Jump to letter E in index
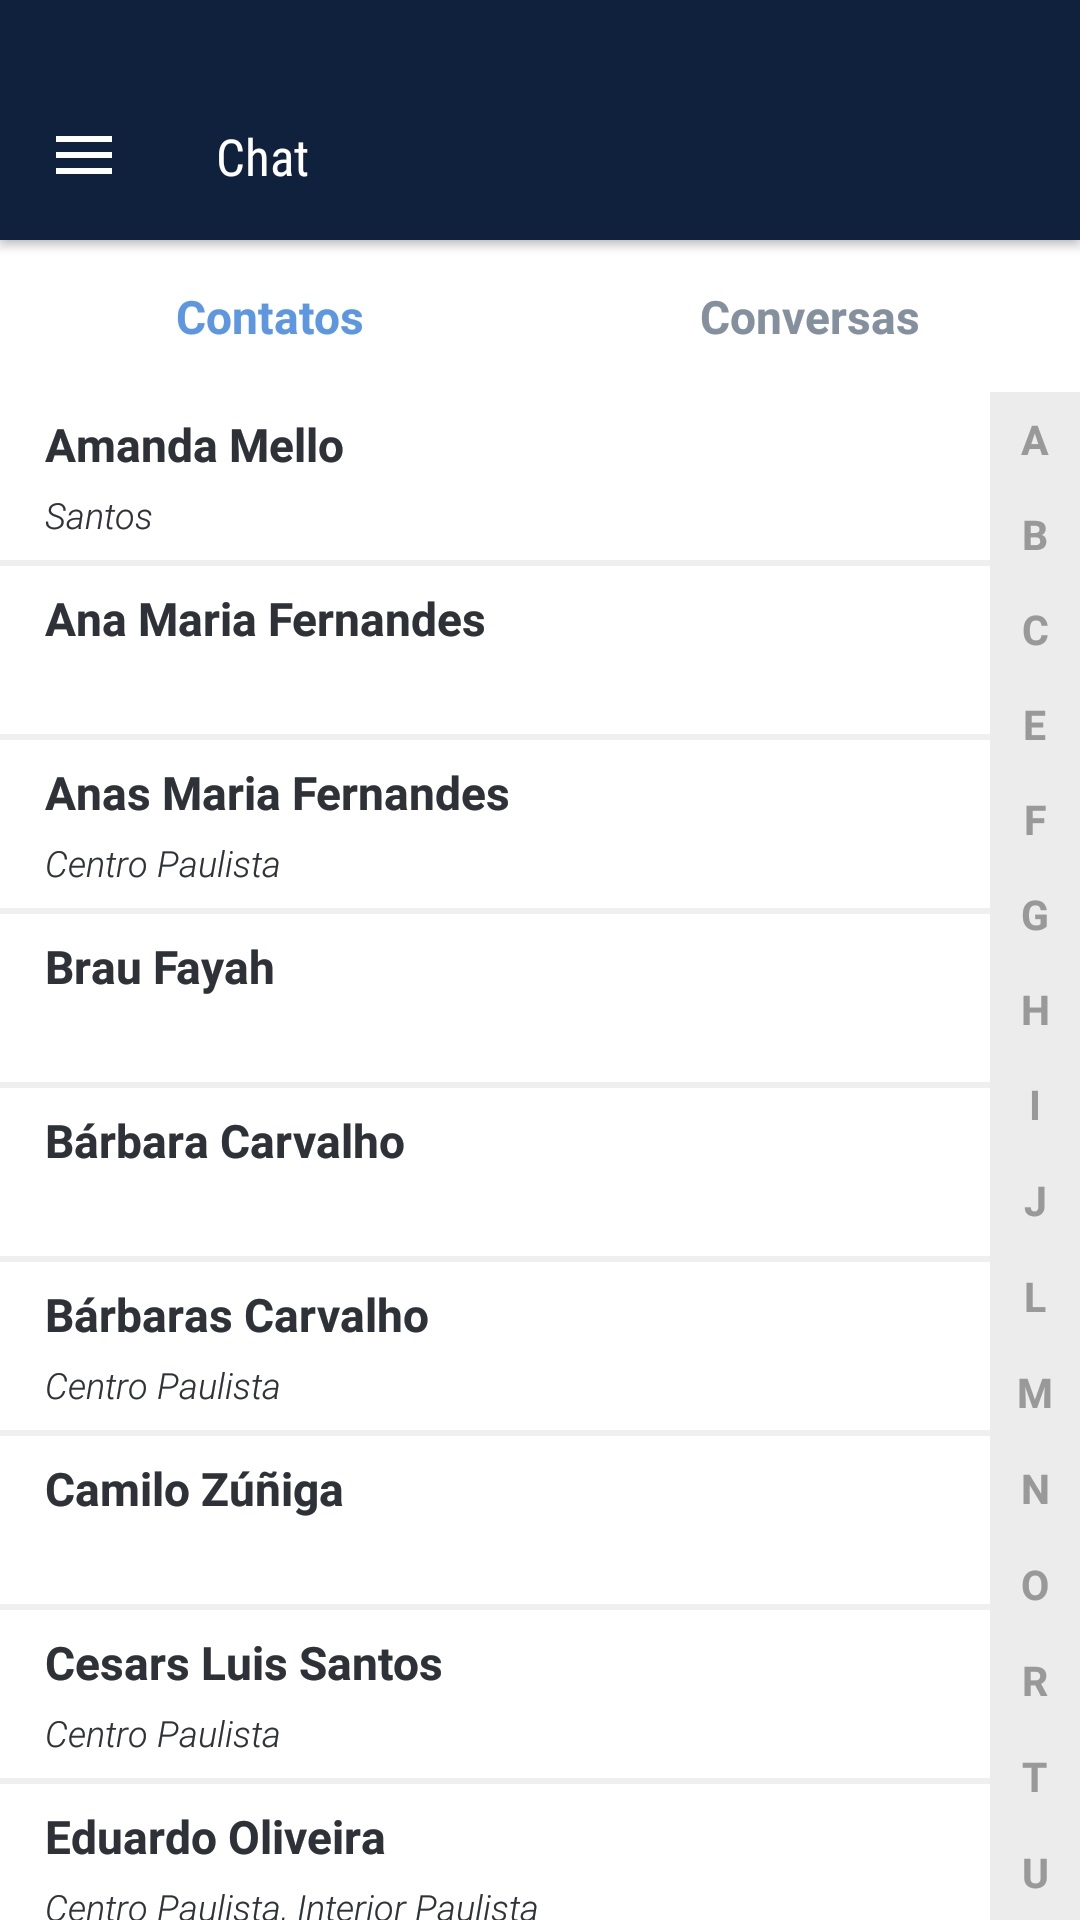The image size is (1080, 1920). [x=1035, y=726]
